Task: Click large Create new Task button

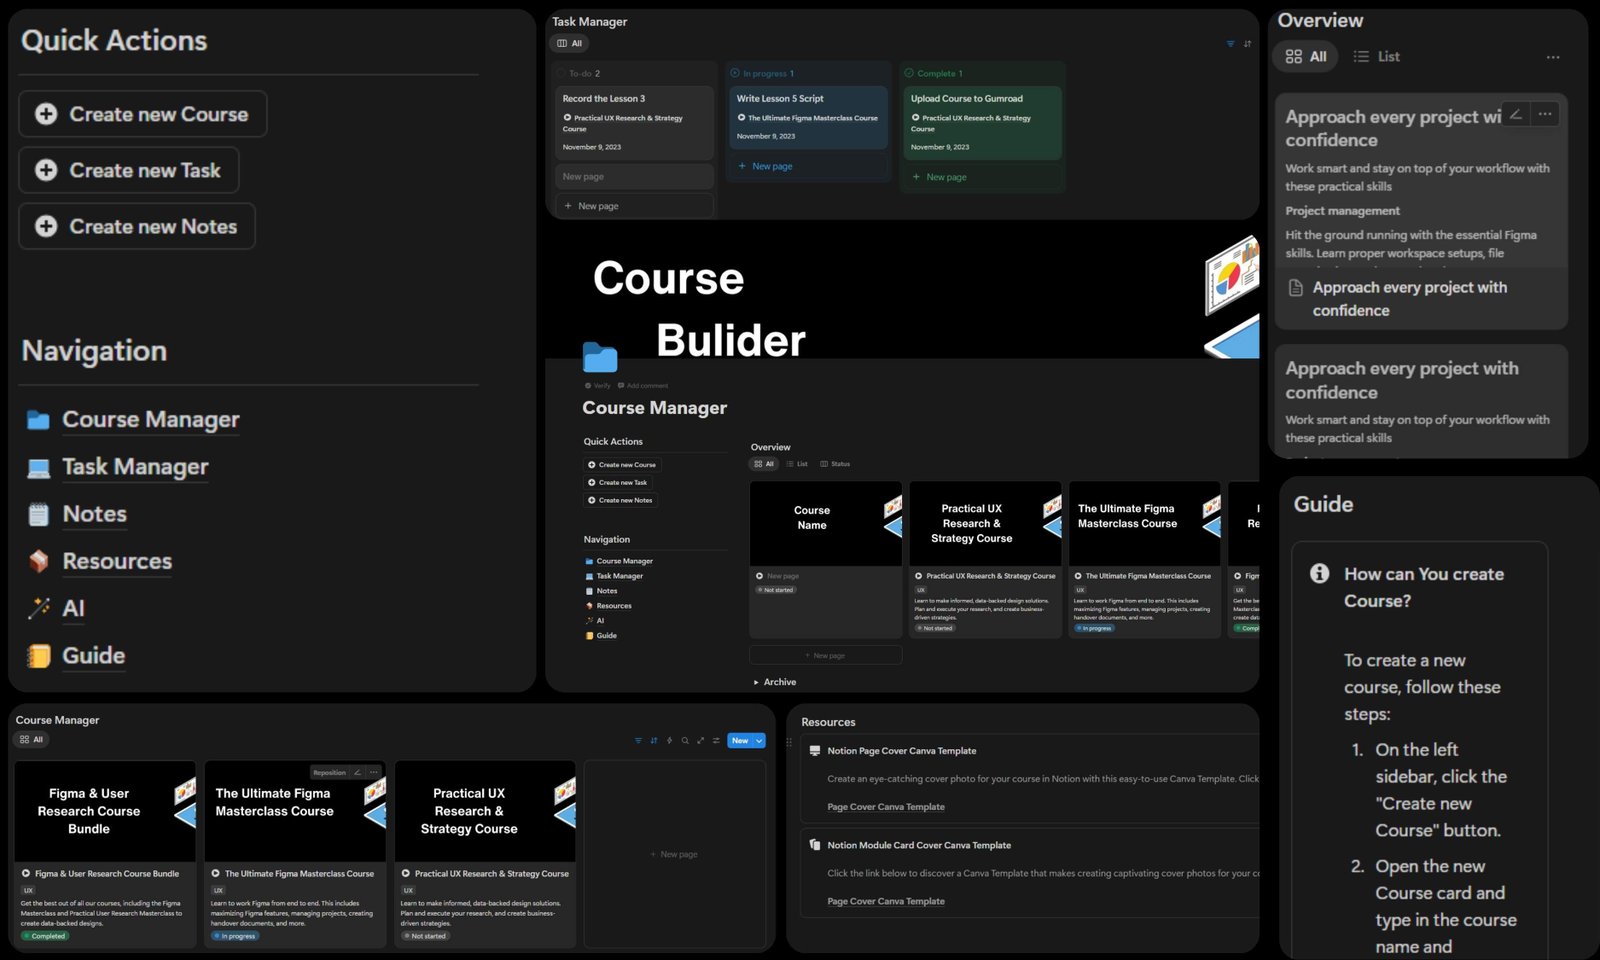Action: coord(129,170)
